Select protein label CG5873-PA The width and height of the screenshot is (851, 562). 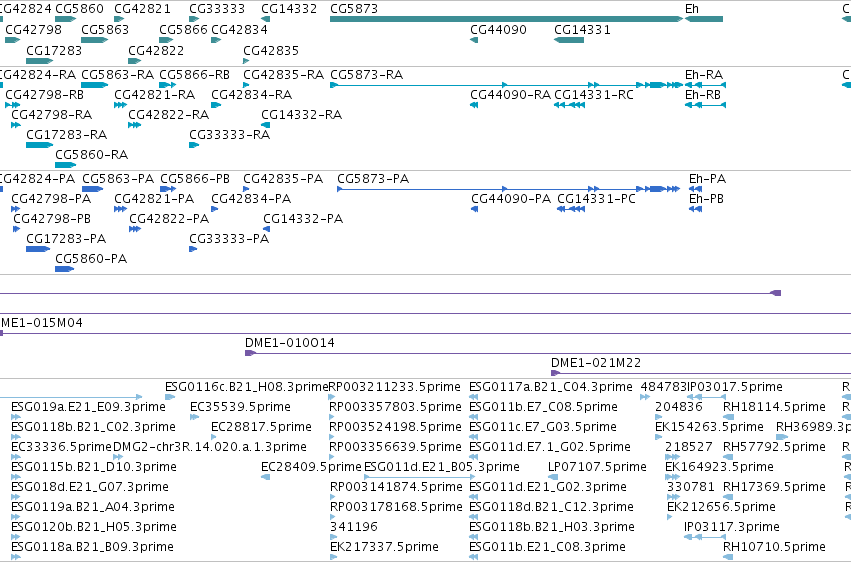373,178
